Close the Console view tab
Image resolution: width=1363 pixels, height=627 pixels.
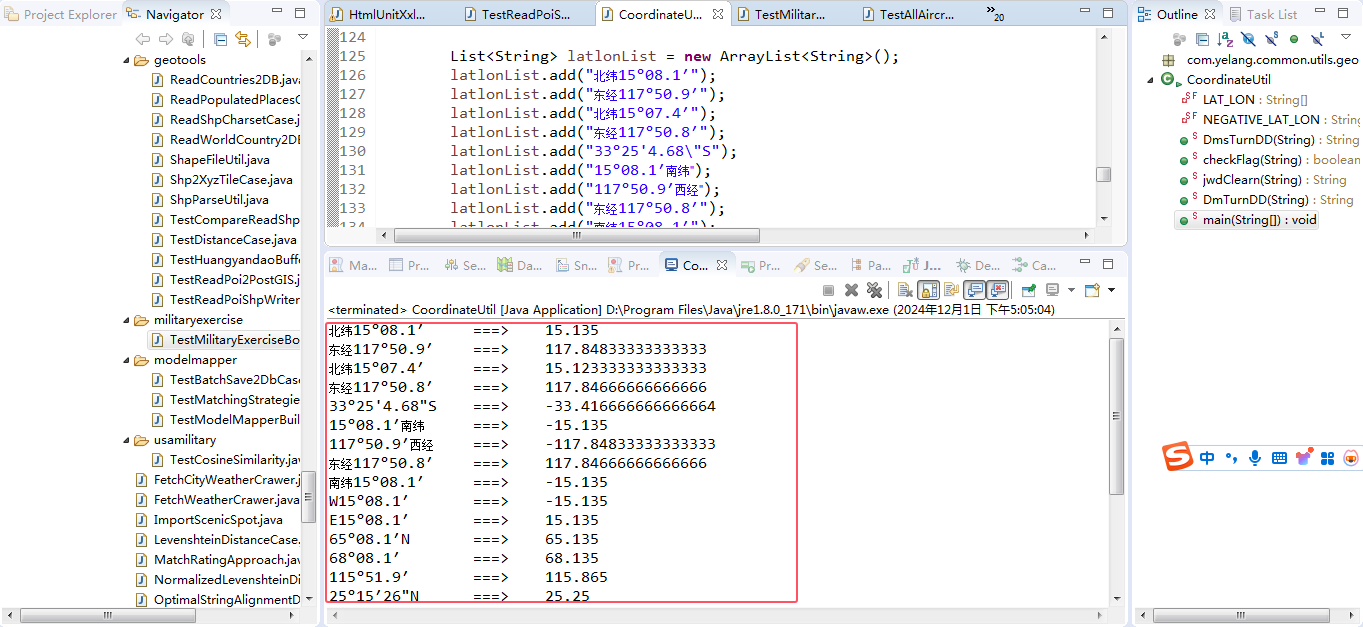click(x=721, y=265)
